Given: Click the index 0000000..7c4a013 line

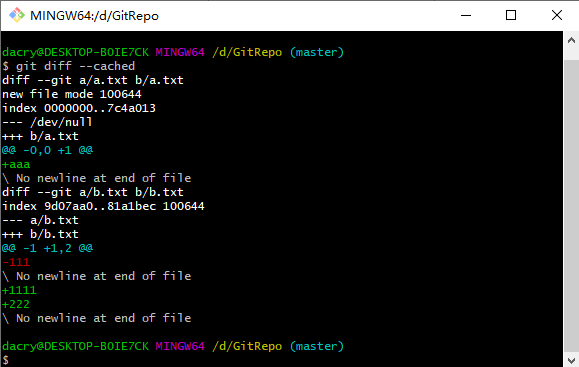Looking at the screenshot, I should tap(79, 108).
